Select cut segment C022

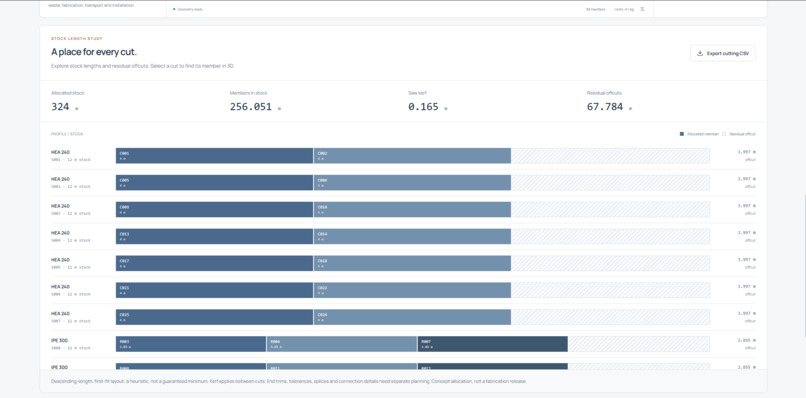coord(412,290)
